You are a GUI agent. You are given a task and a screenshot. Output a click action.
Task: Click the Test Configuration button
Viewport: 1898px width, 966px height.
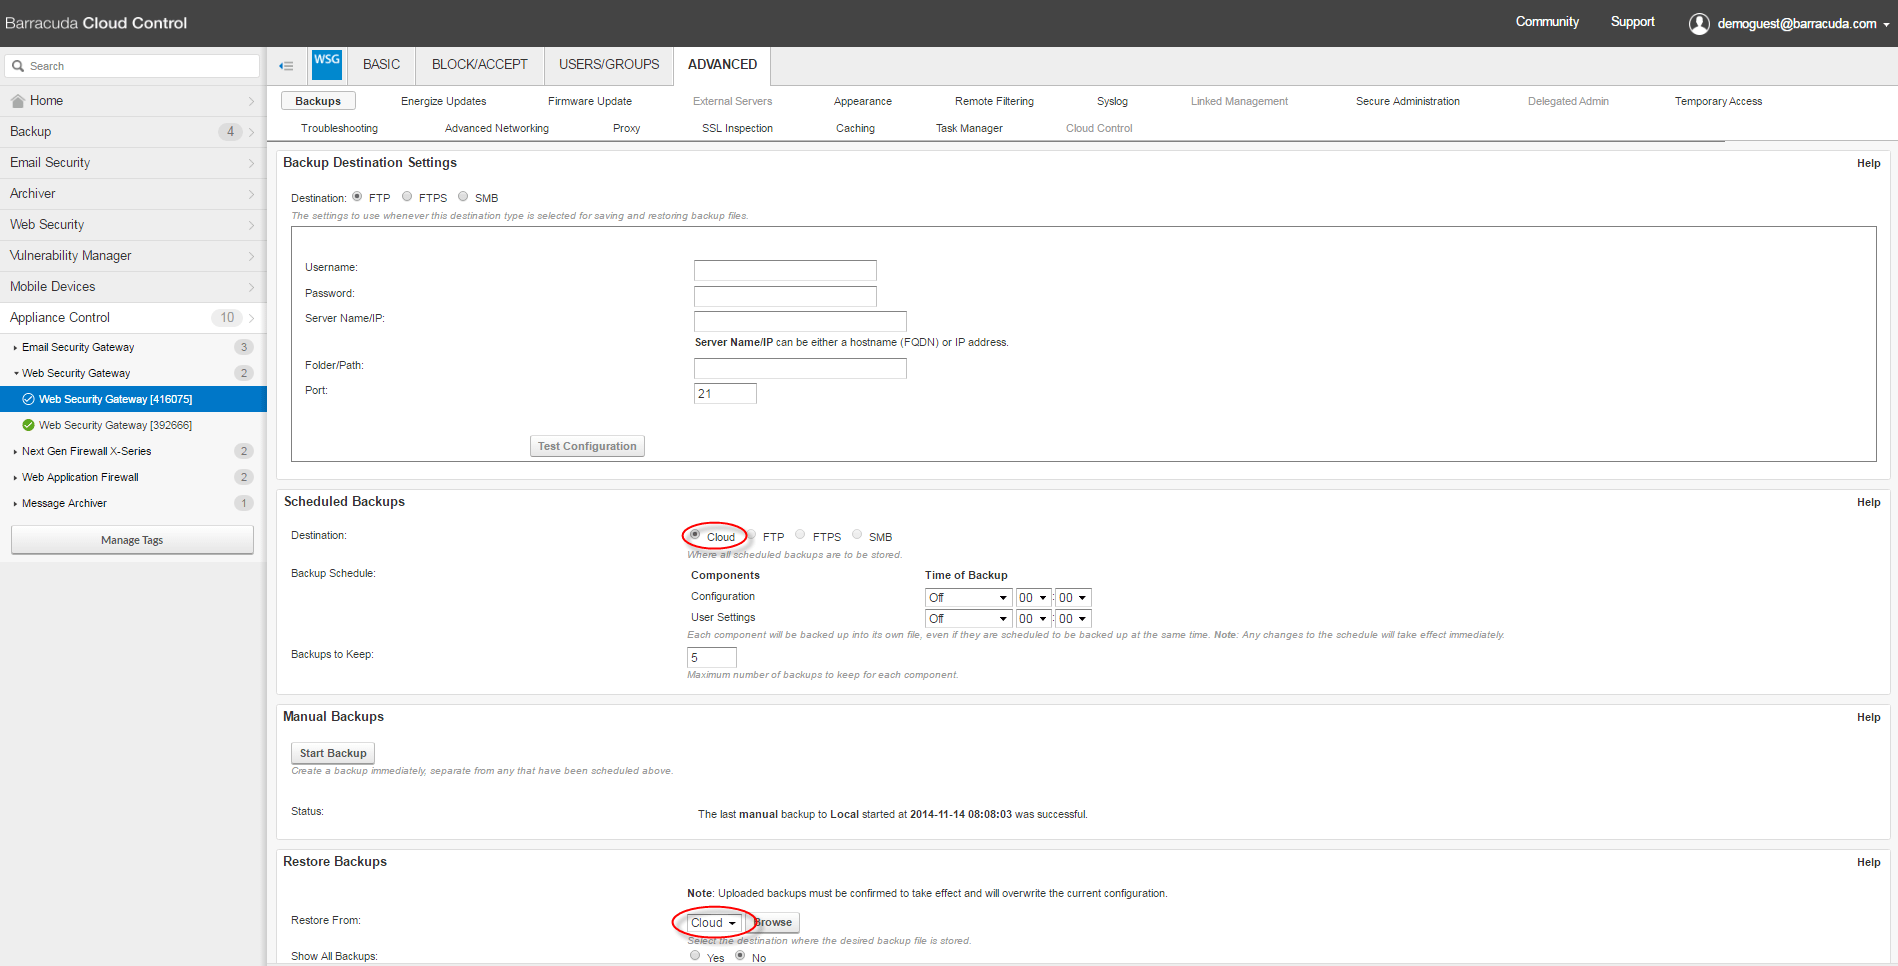point(587,446)
